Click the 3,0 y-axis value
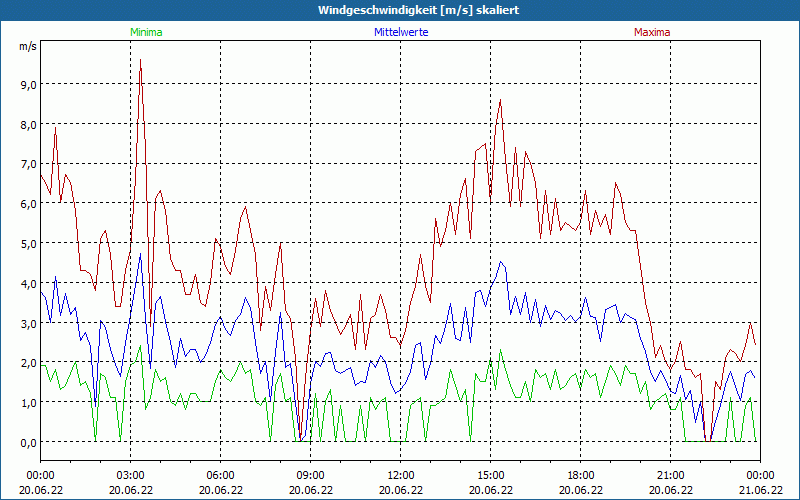800x500 pixels. click(29, 323)
